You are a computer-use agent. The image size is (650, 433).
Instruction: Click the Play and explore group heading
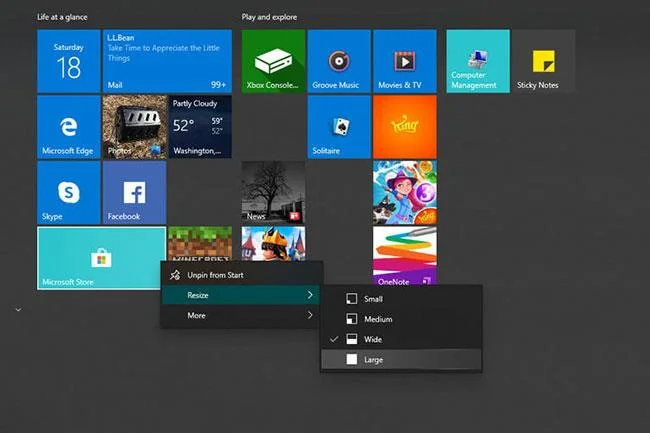pos(269,17)
